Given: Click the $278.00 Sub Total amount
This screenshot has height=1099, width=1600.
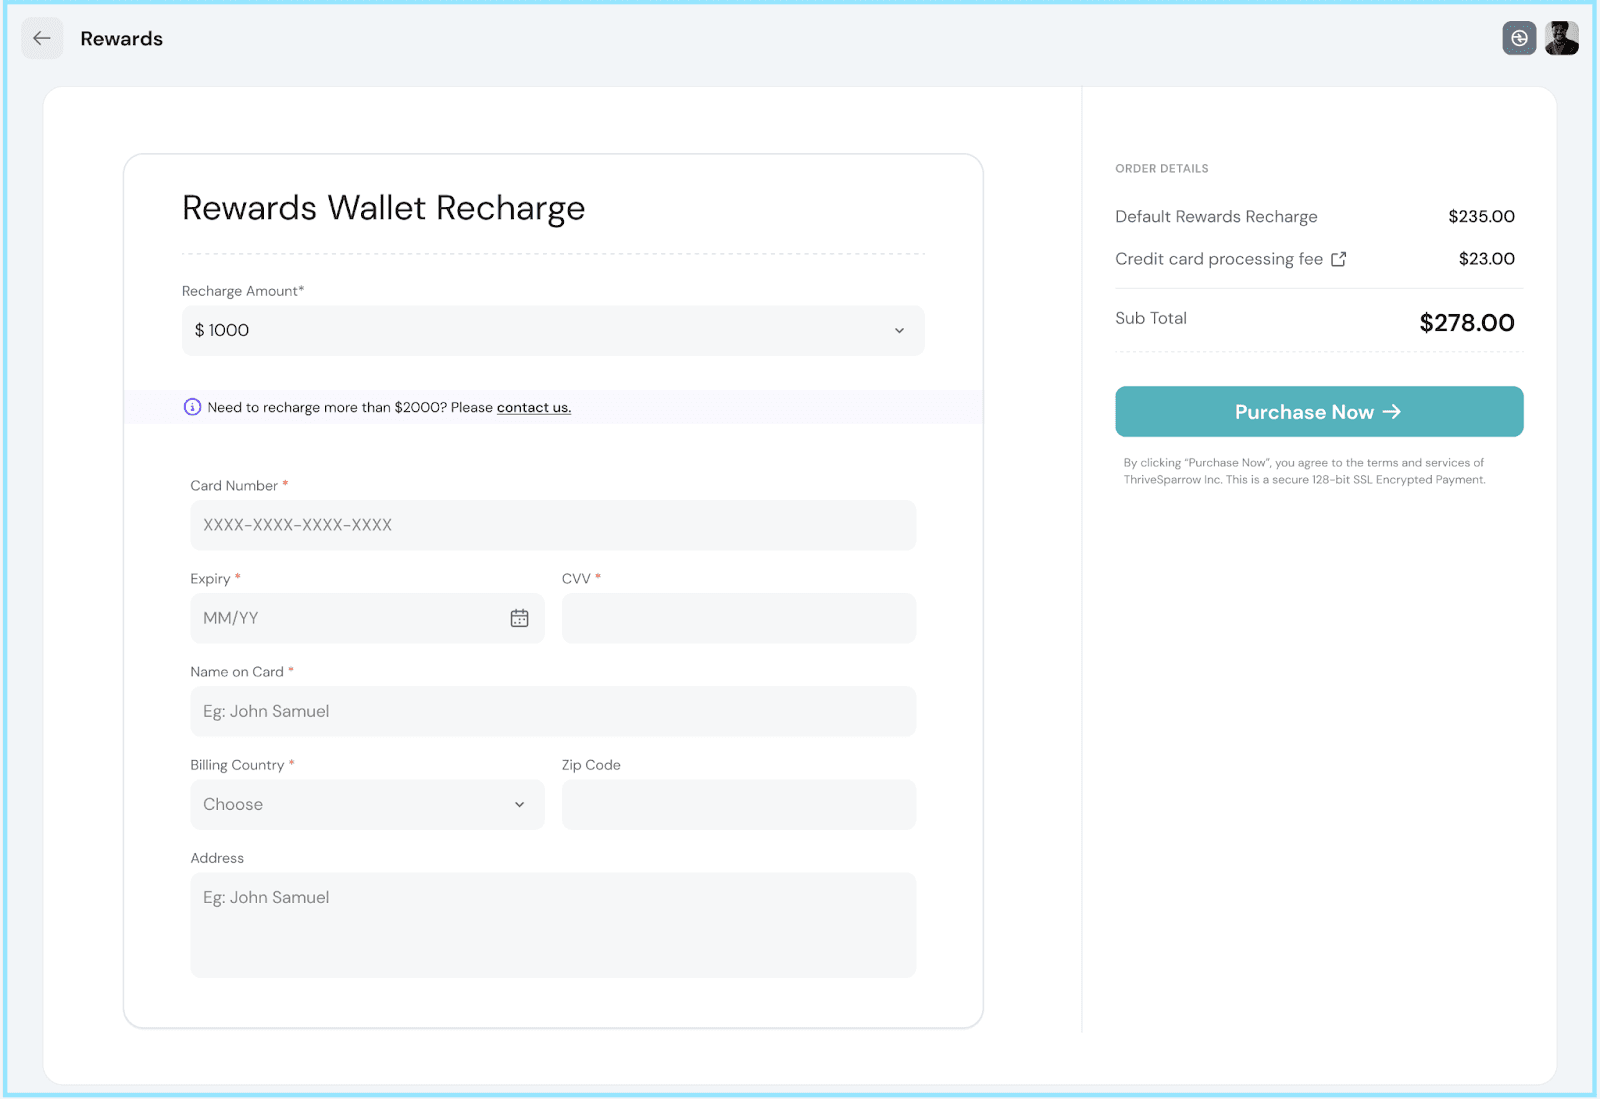Looking at the screenshot, I should point(1466,323).
